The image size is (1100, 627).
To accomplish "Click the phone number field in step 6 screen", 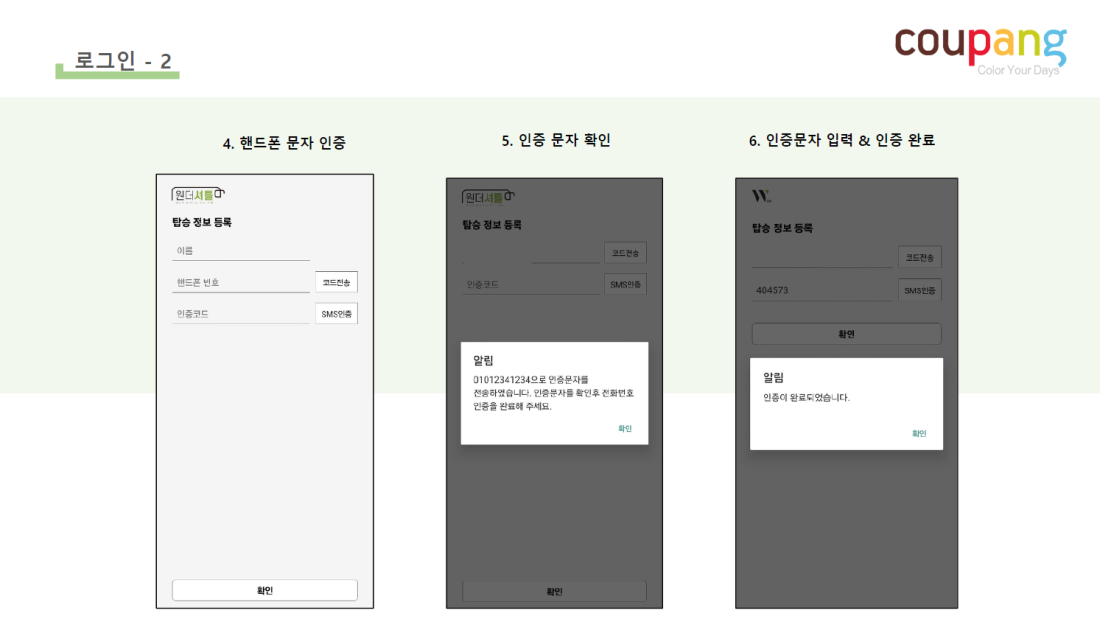I will (821, 257).
